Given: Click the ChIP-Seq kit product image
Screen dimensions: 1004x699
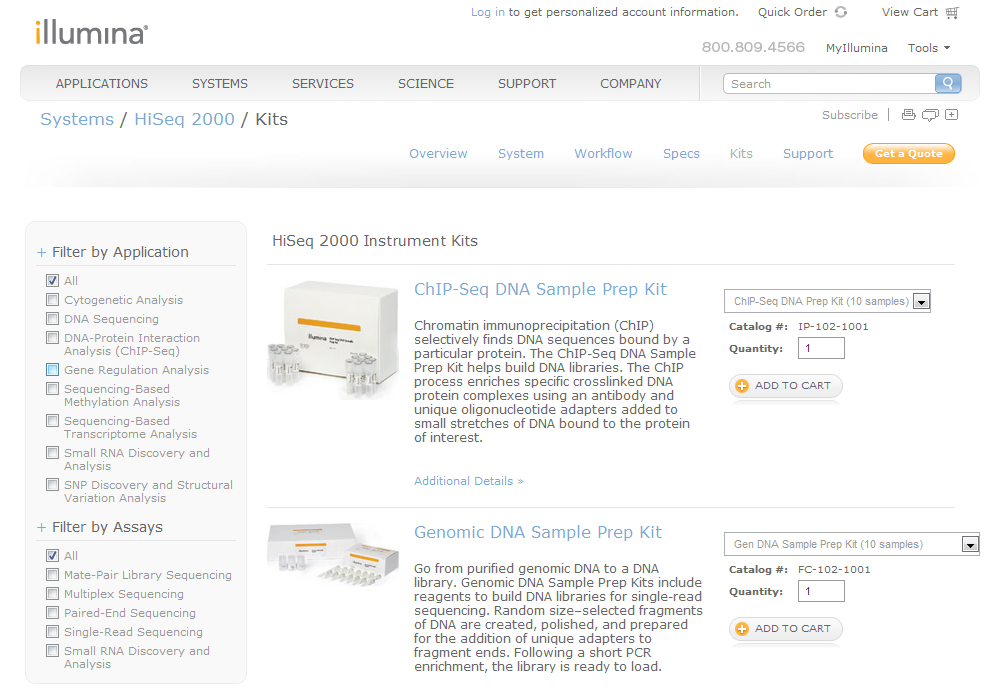Looking at the screenshot, I should [x=334, y=341].
